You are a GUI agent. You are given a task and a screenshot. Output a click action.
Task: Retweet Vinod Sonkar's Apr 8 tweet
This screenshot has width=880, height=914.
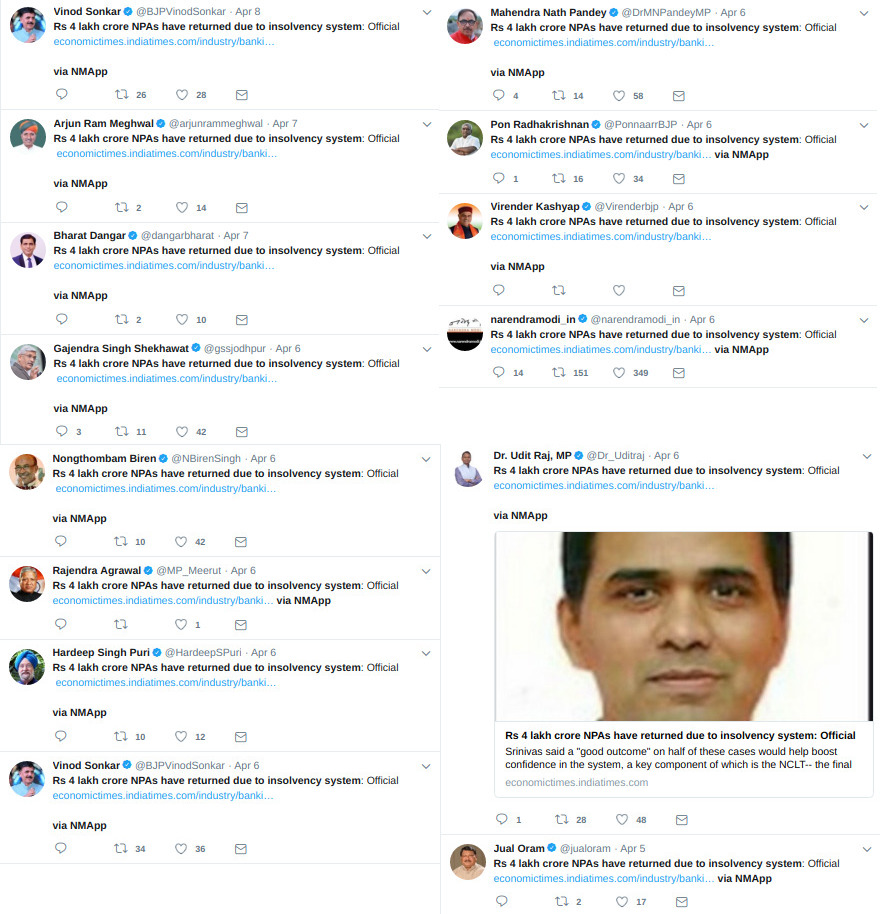pos(122,94)
